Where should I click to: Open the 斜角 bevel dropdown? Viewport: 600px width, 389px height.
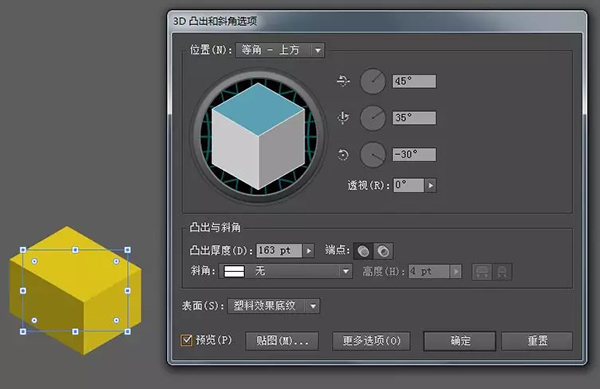(x=285, y=272)
